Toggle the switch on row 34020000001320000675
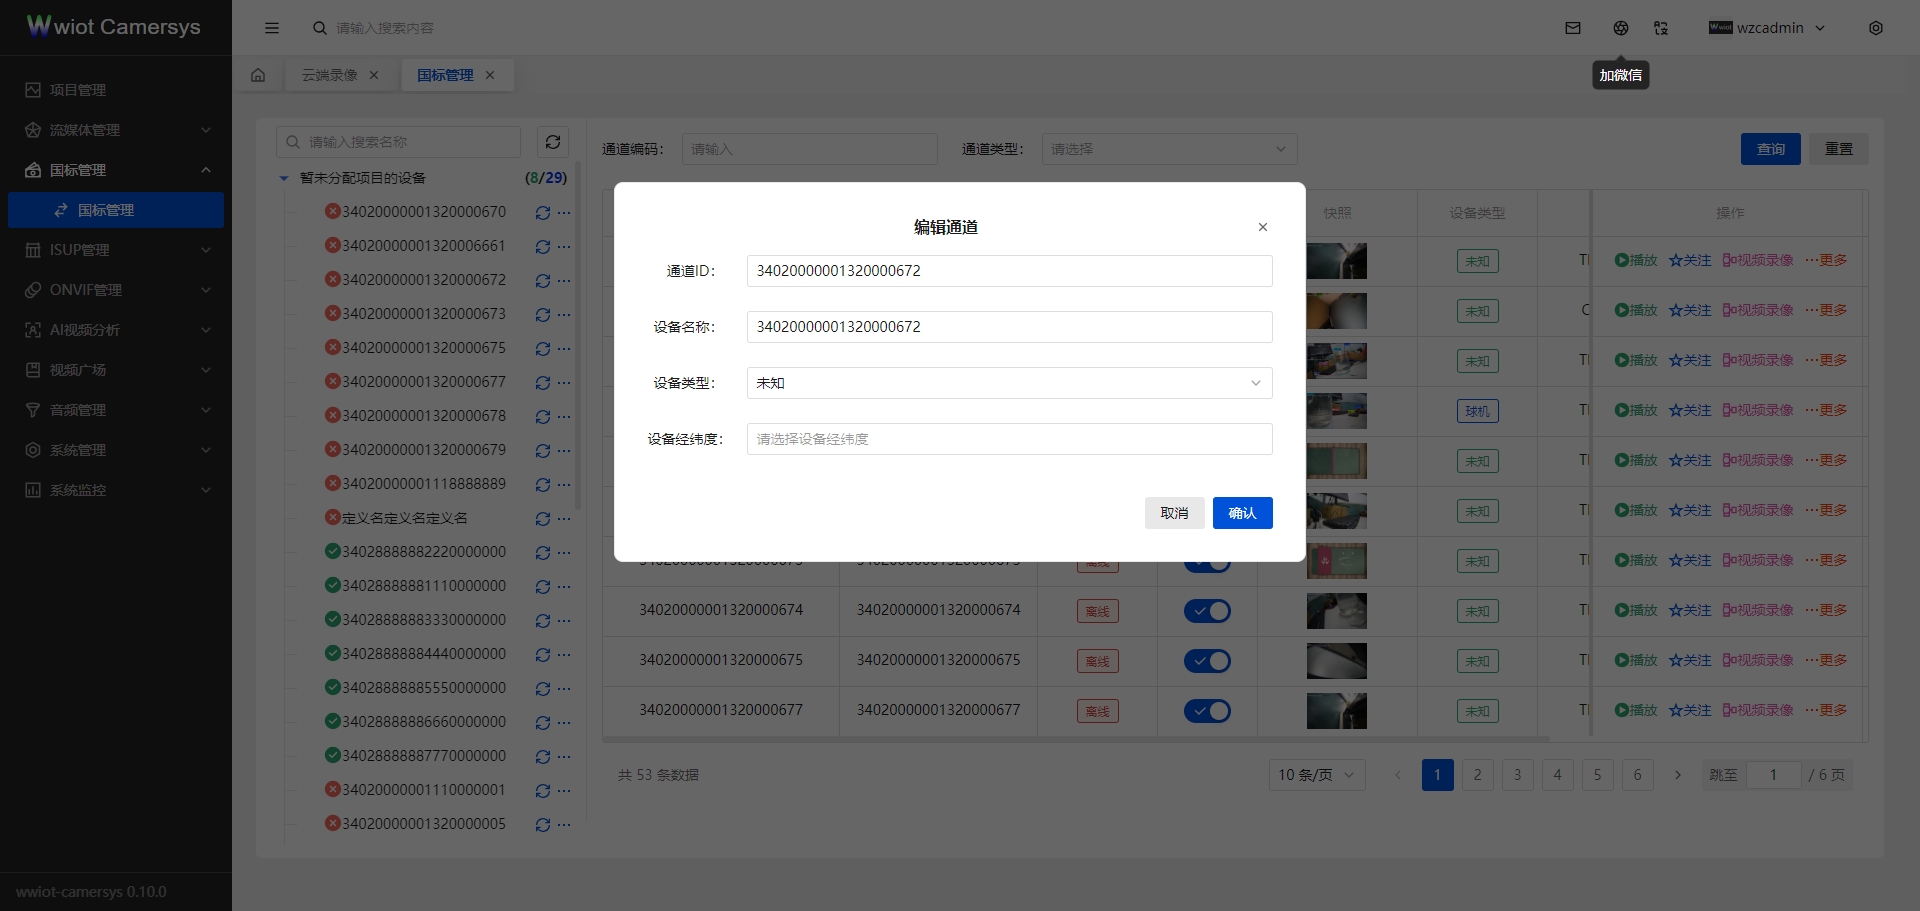 pyautogui.click(x=1206, y=661)
